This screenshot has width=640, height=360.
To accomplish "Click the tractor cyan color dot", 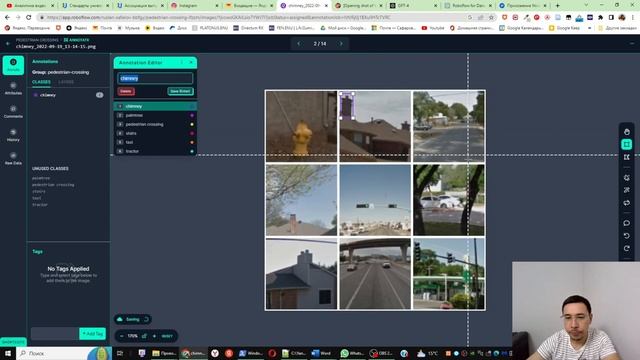I will [192, 151].
